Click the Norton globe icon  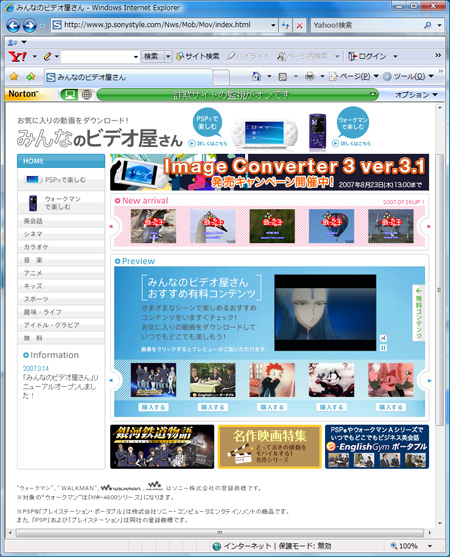(x=86, y=94)
